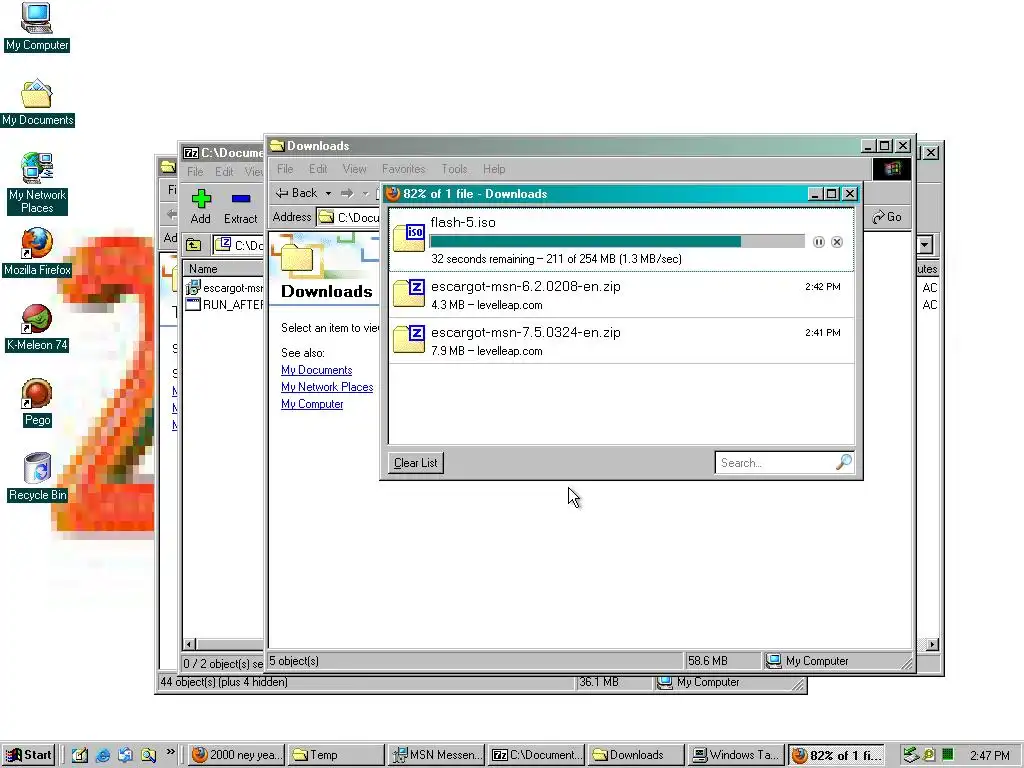Select escargot-msn-6.2.0208-en.zip file name
This screenshot has width=1024, height=768.
pyautogui.click(x=526, y=287)
